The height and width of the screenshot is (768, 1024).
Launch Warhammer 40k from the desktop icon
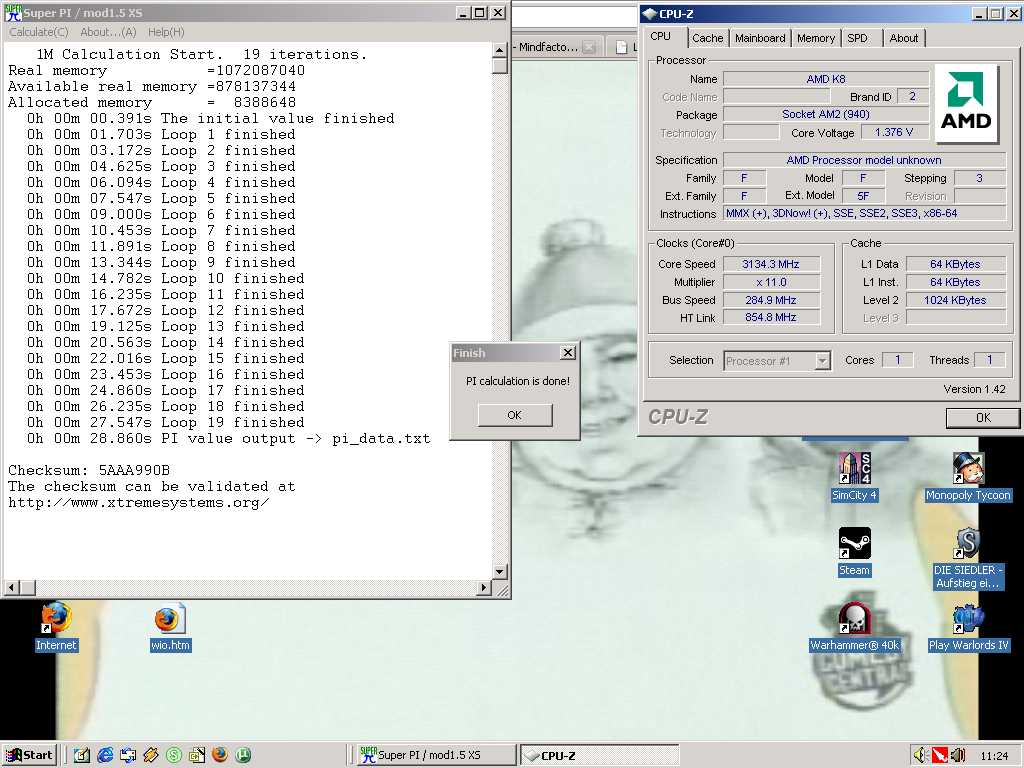[x=854, y=627]
